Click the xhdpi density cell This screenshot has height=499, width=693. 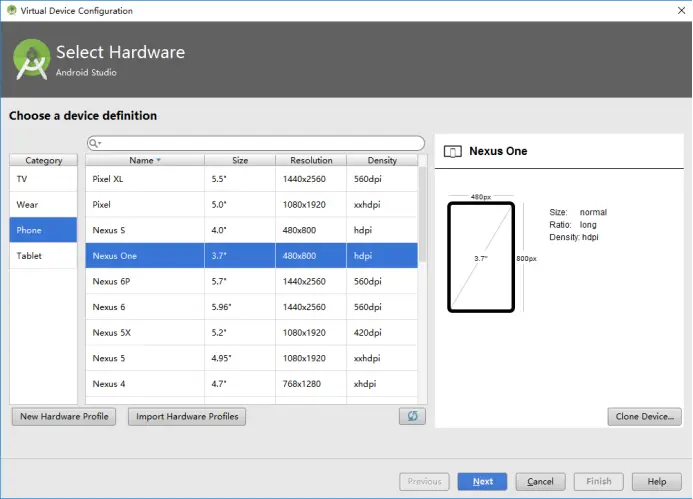(x=382, y=384)
